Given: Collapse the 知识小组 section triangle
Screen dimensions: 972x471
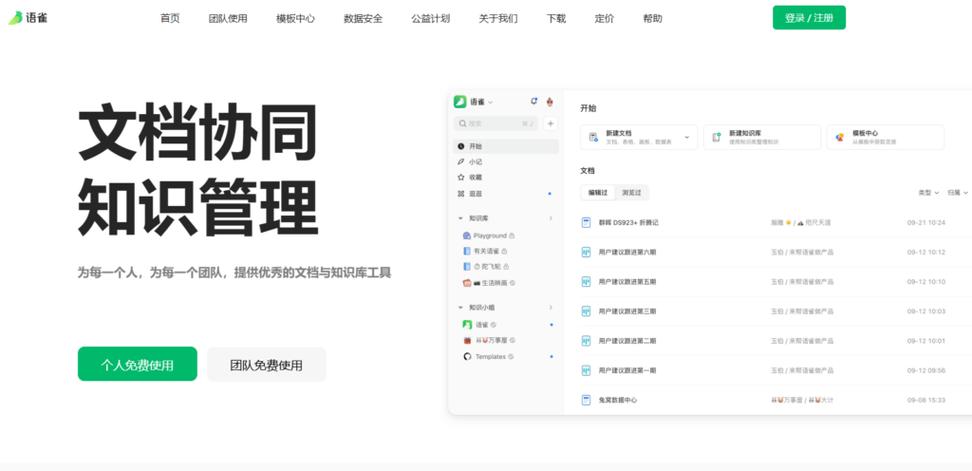Looking at the screenshot, I should pyautogui.click(x=460, y=307).
